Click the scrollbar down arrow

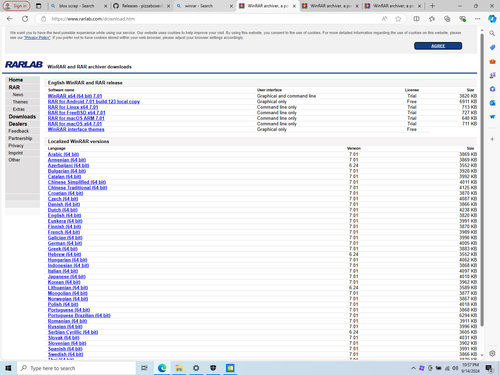click(x=482, y=355)
